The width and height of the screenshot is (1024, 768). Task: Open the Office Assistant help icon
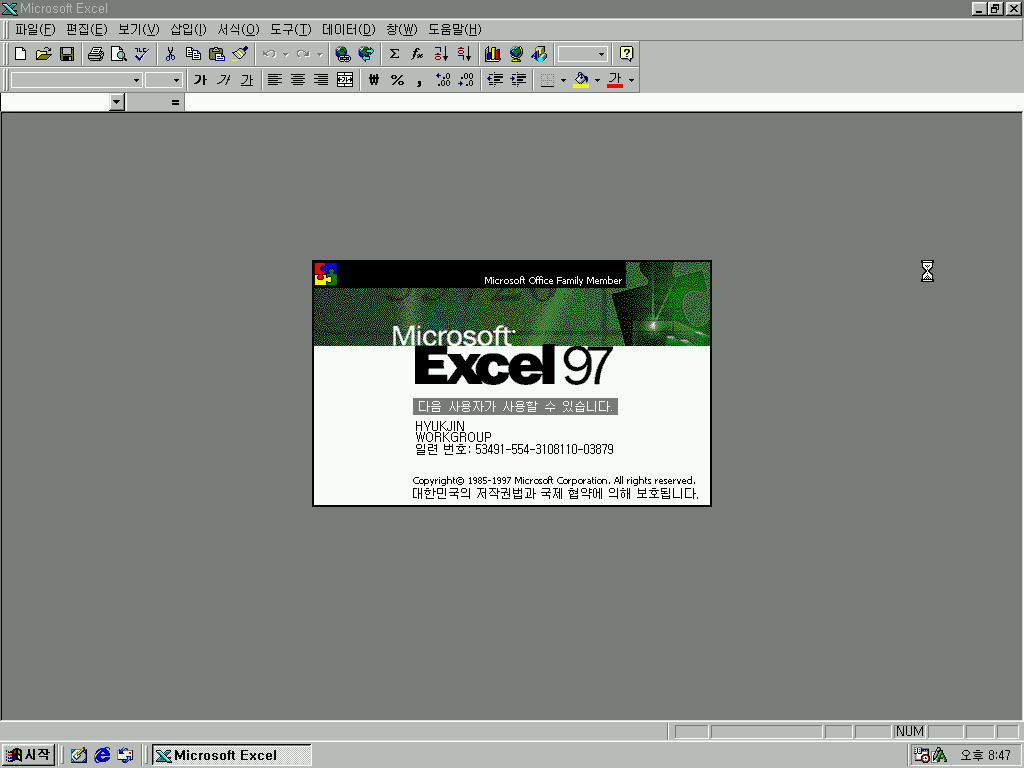tap(626, 54)
